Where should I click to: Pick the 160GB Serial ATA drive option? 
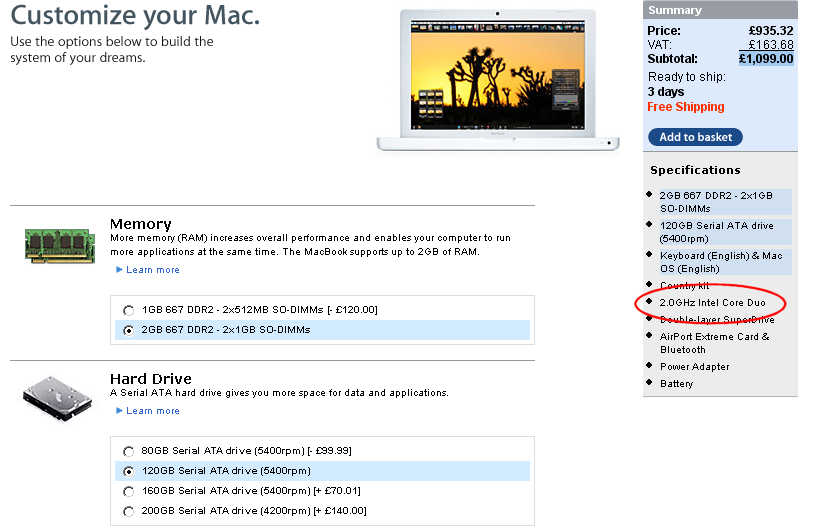(128, 491)
